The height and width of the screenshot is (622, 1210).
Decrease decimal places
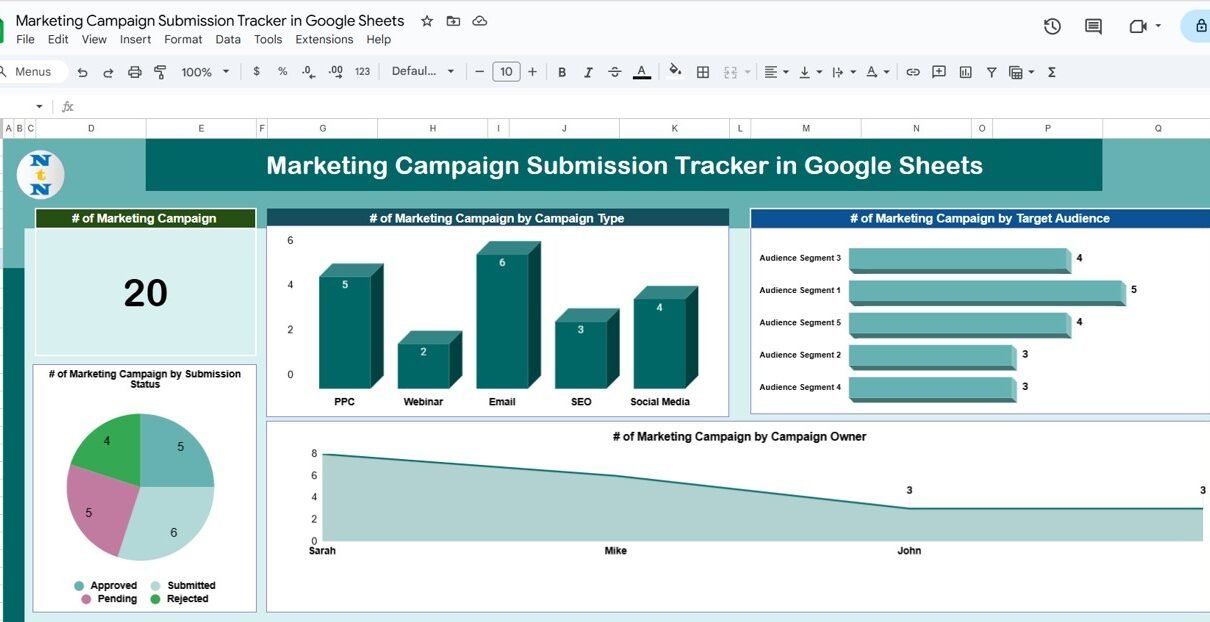coord(309,72)
